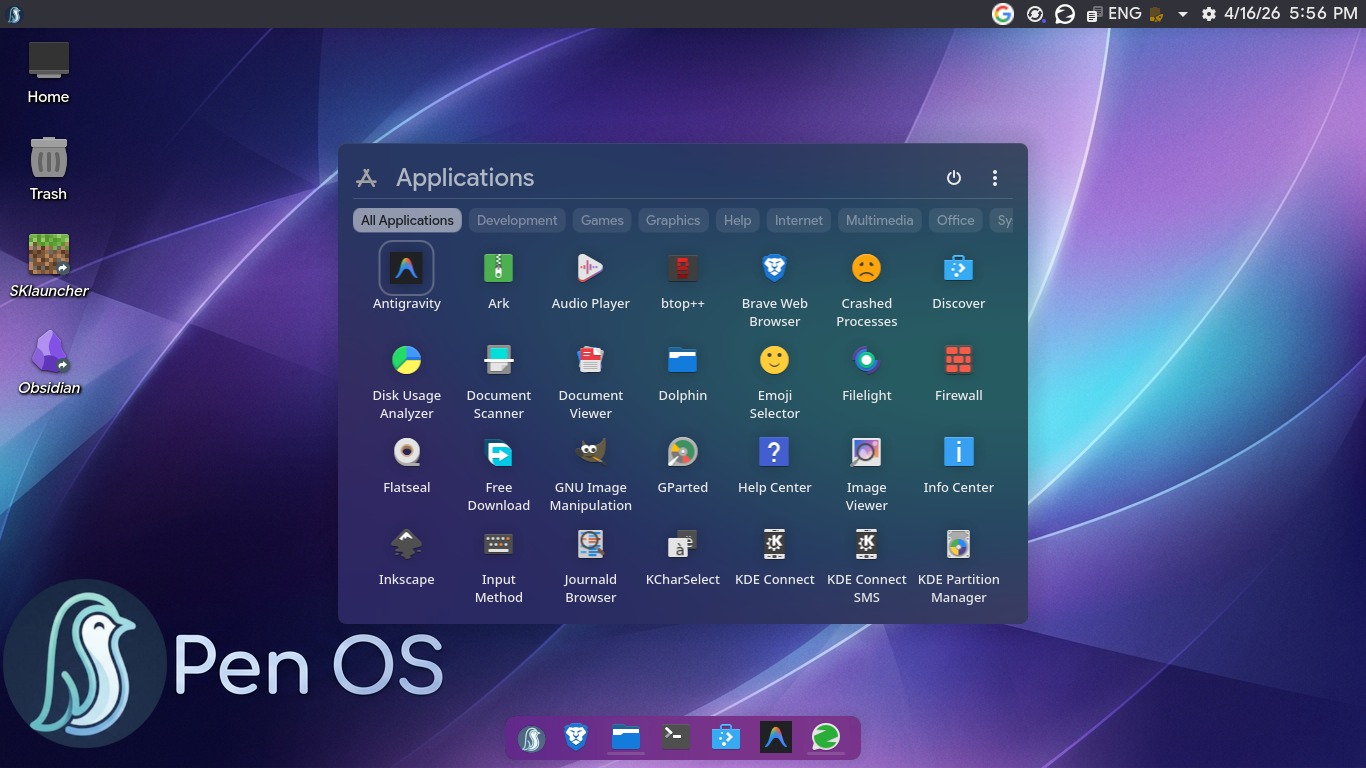Open the Home desktop icon
This screenshot has width=1366, height=768.
pyautogui.click(x=48, y=72)
